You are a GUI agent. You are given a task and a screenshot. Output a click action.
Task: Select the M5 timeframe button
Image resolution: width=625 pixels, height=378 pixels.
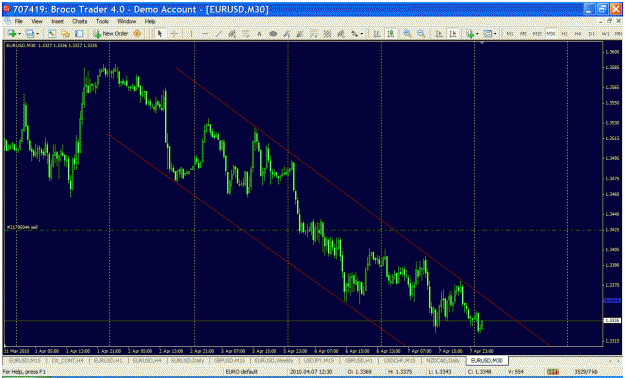click(523, 34)
